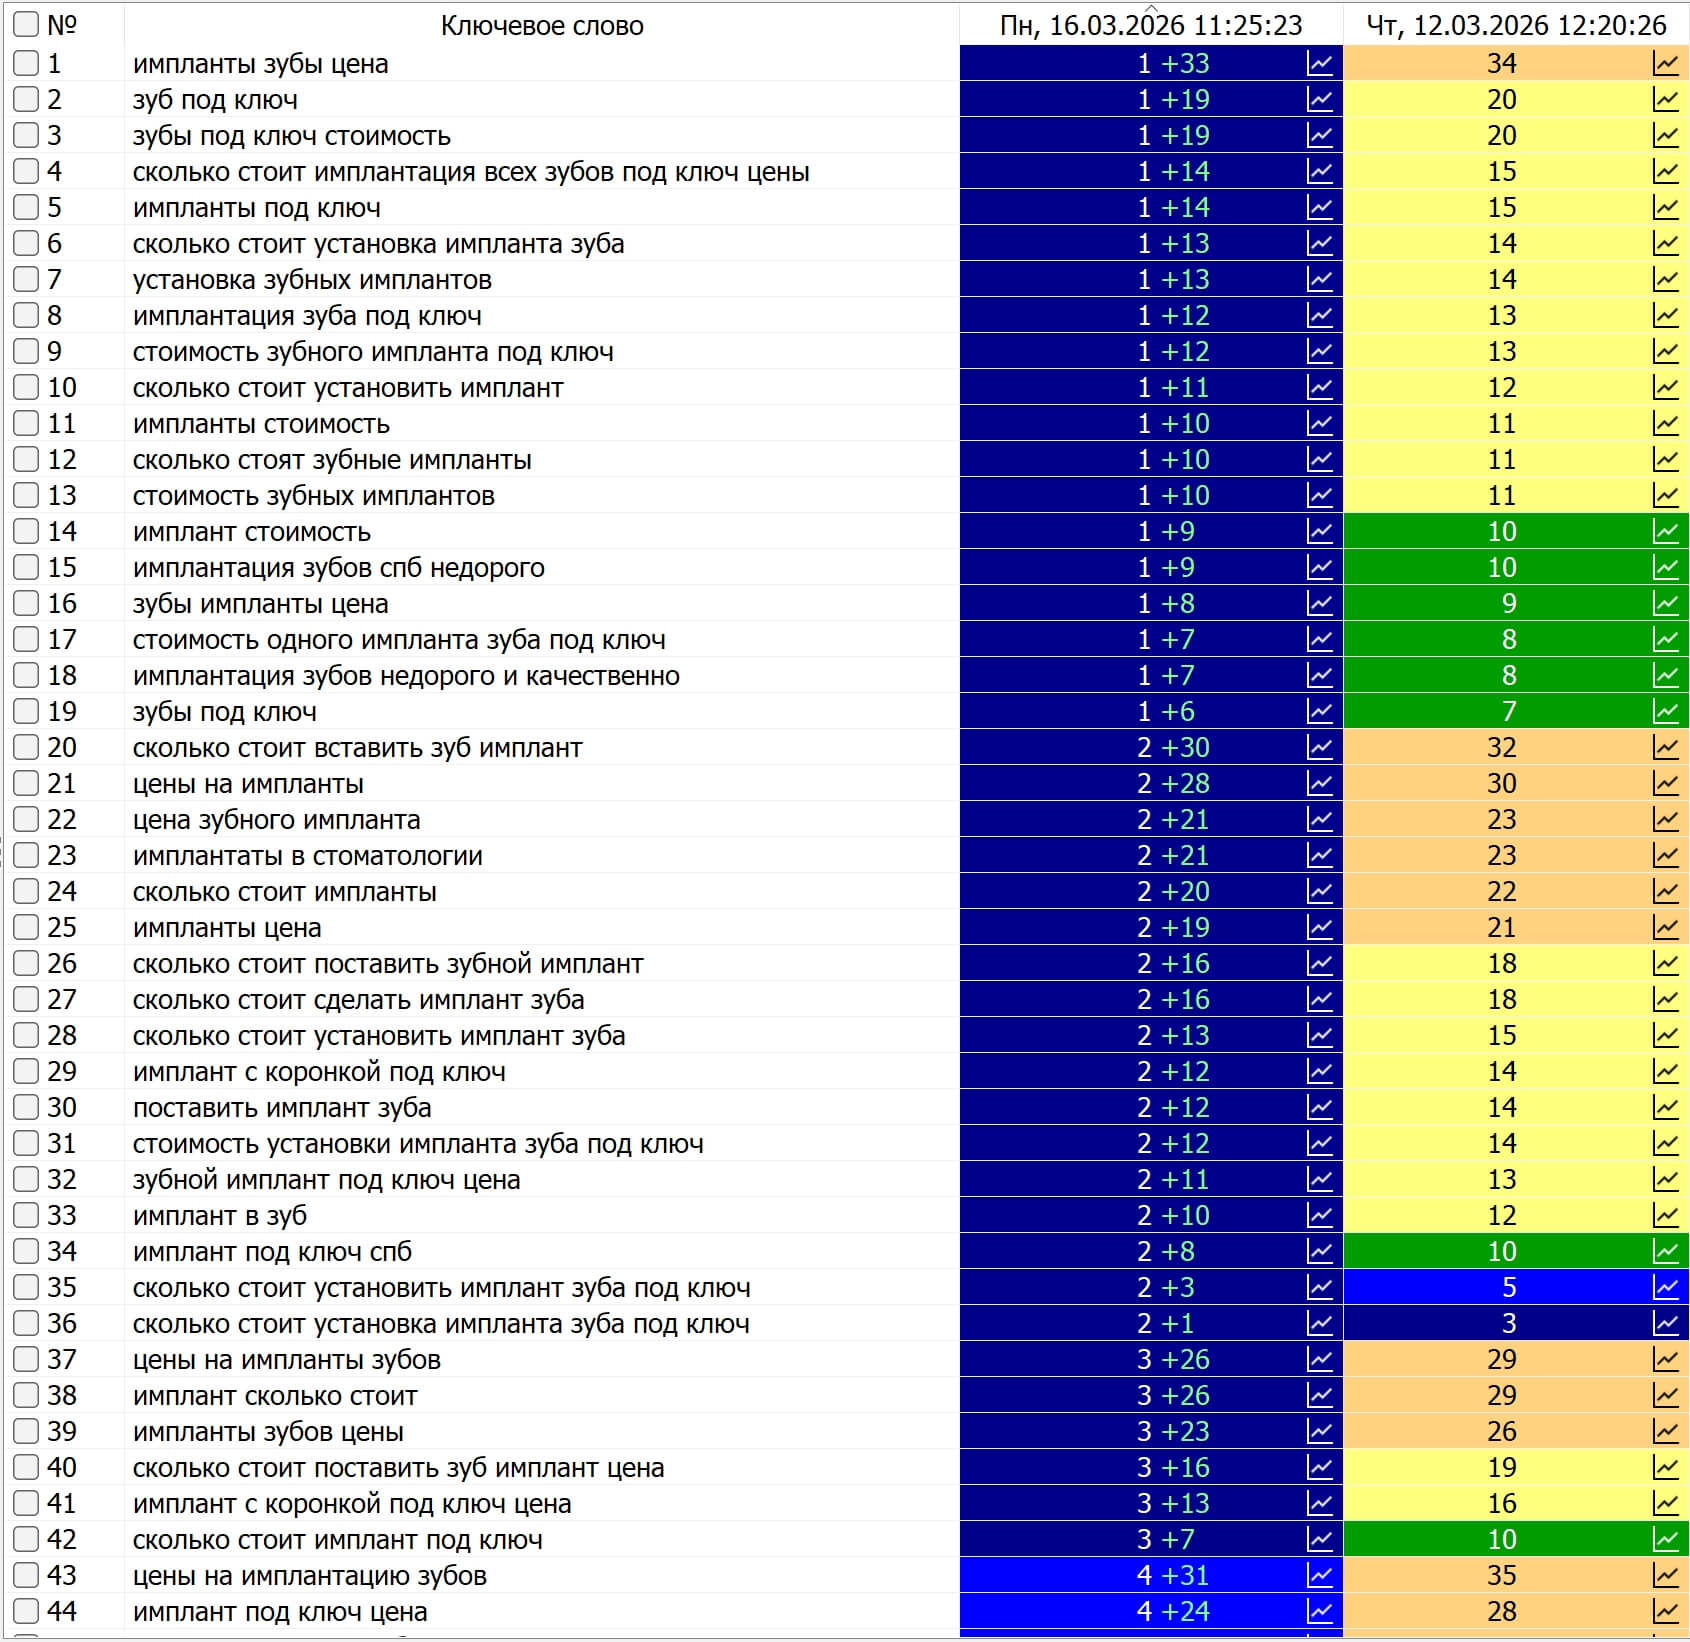Viewport: 1690px width, 1642px height.
Task: Click the bright blue position cell showing 5
Action: pos(1508,1288)
